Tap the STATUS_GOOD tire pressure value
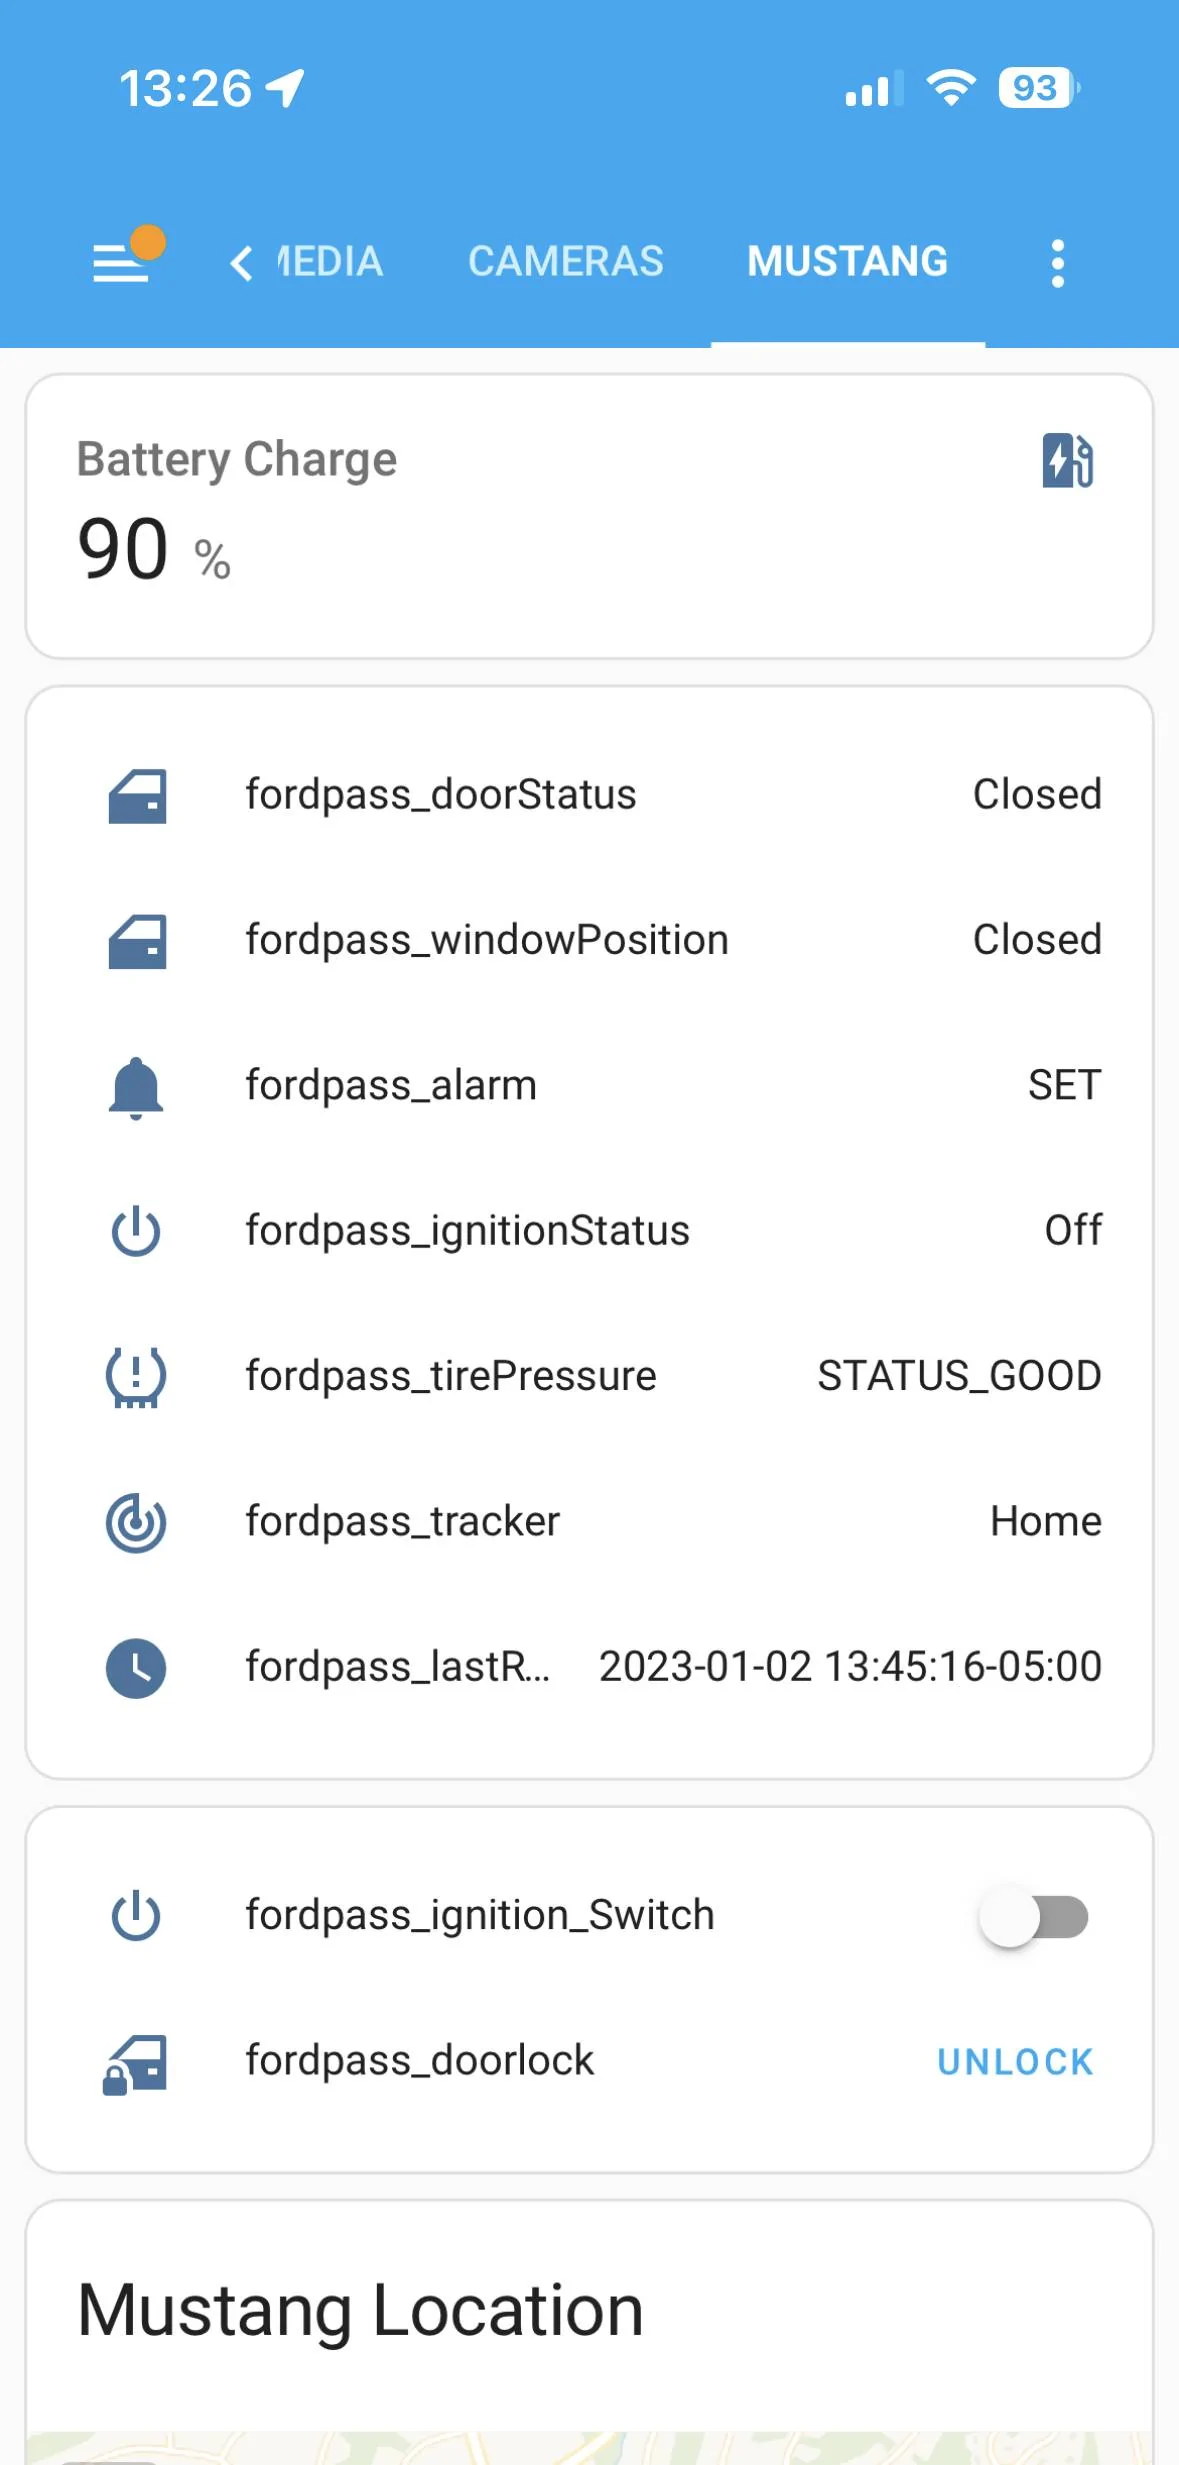The image size is (1179, 2465). (x=959, y=1377)
